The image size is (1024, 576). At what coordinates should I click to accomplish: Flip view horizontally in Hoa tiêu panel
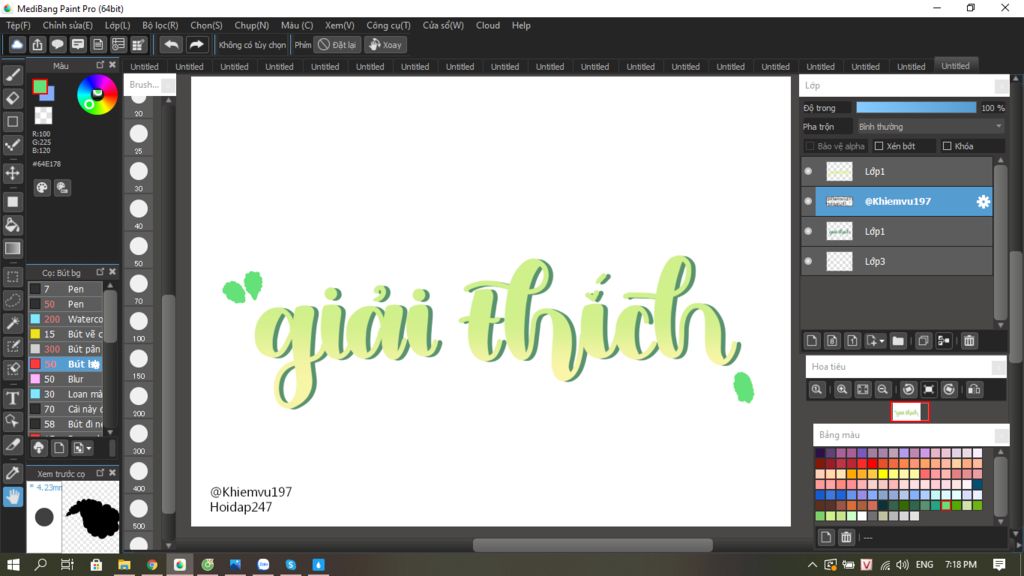tap(974, 390)
